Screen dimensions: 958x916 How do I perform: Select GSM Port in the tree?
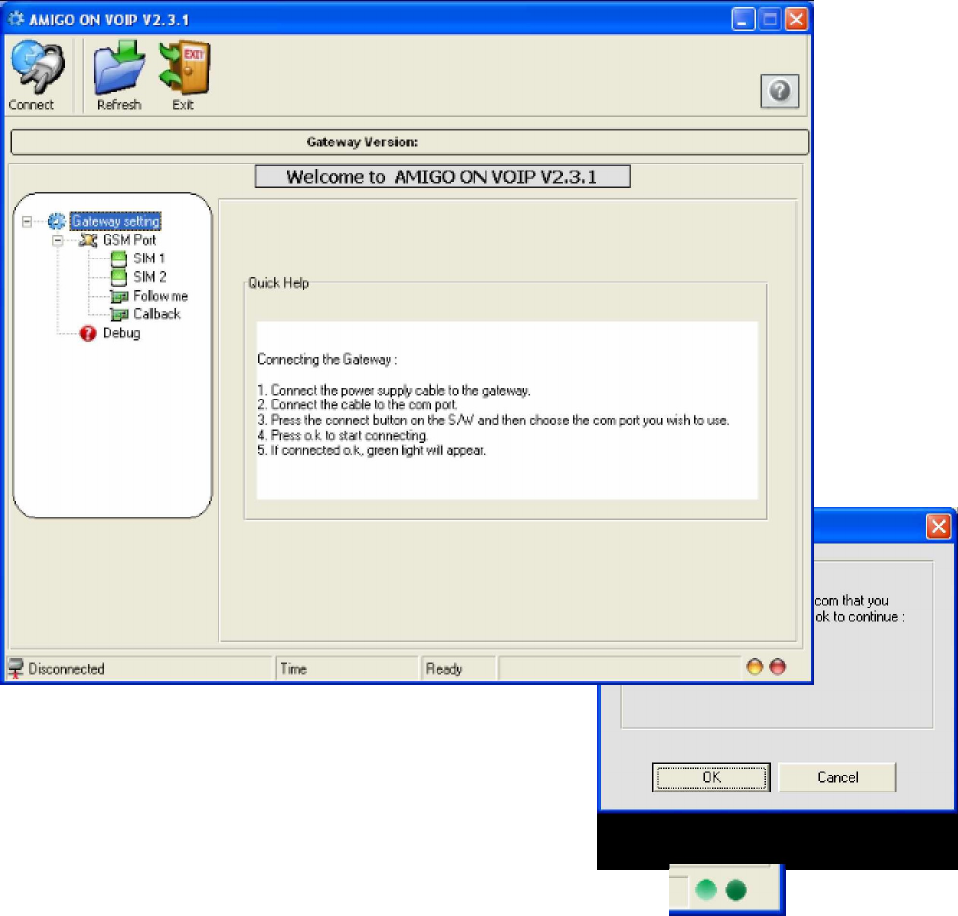tap(129, 240)
